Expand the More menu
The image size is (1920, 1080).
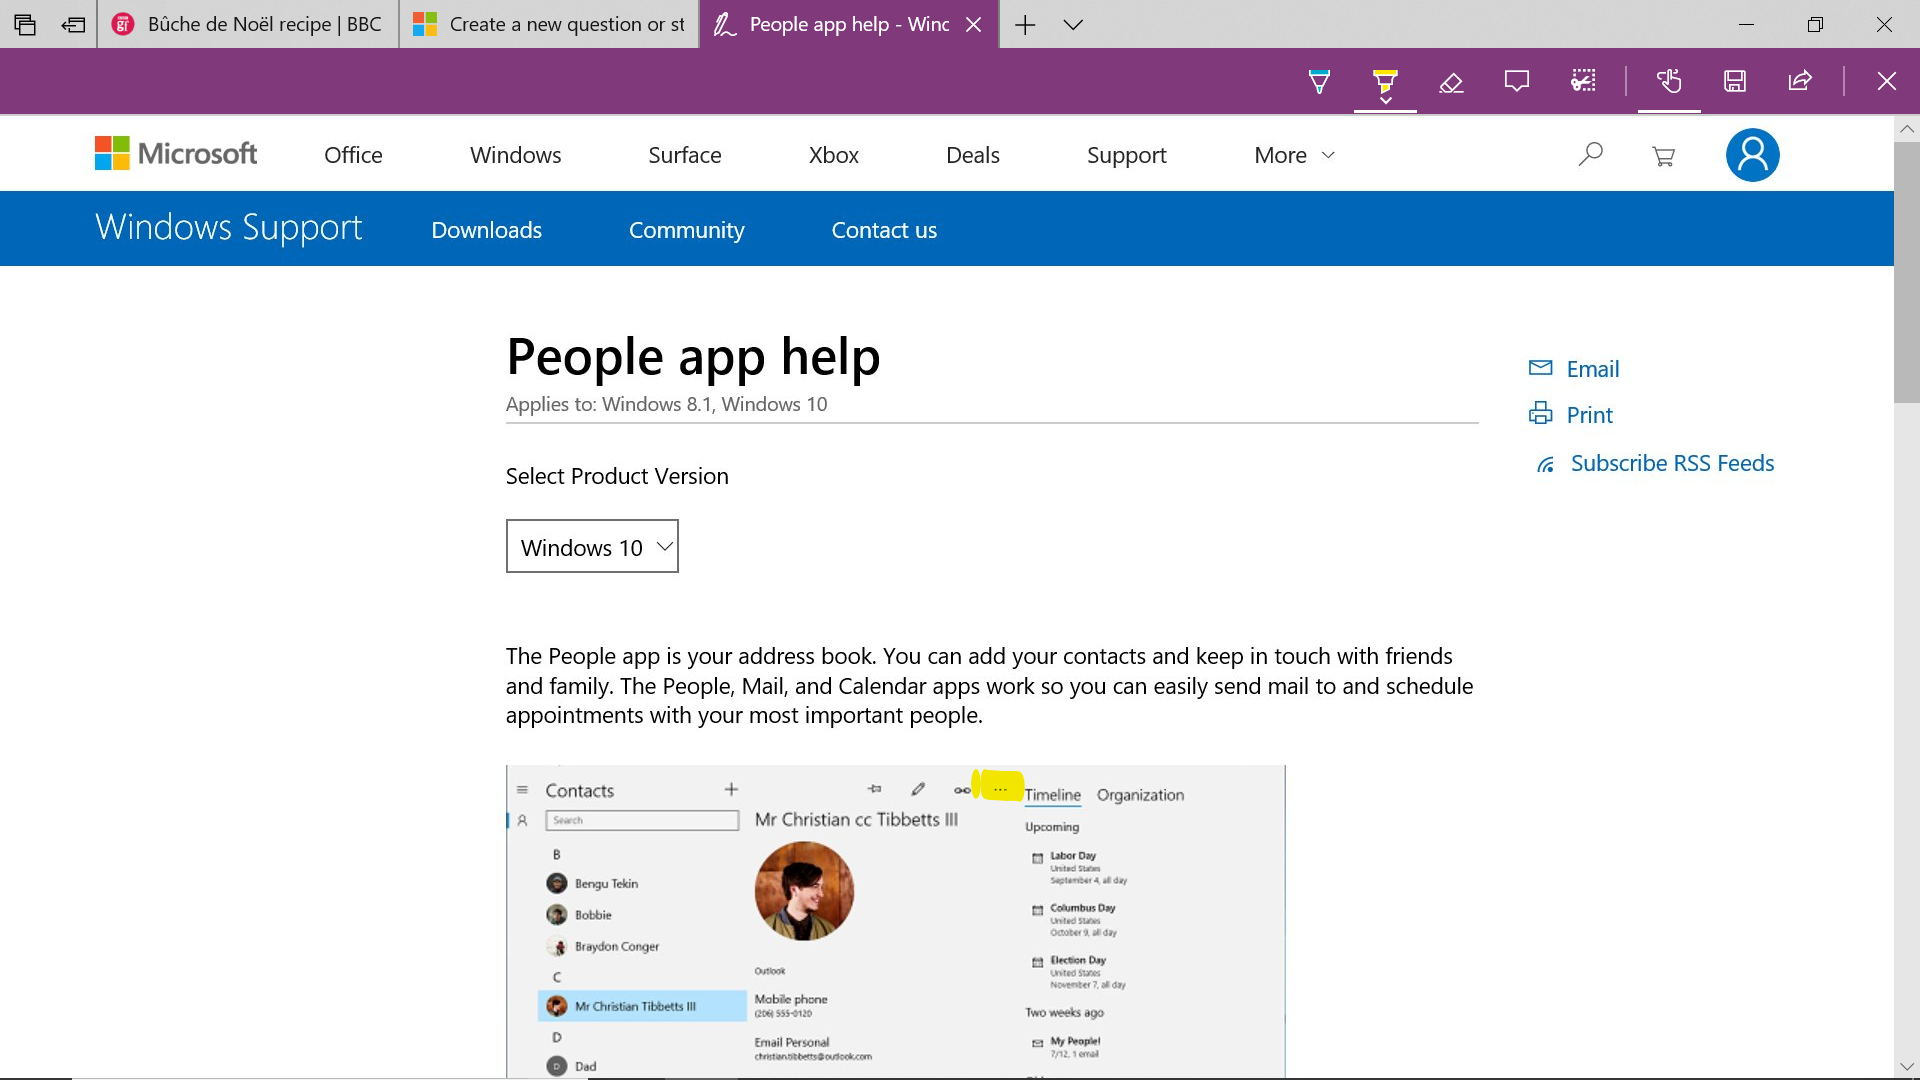[1294, 155]
